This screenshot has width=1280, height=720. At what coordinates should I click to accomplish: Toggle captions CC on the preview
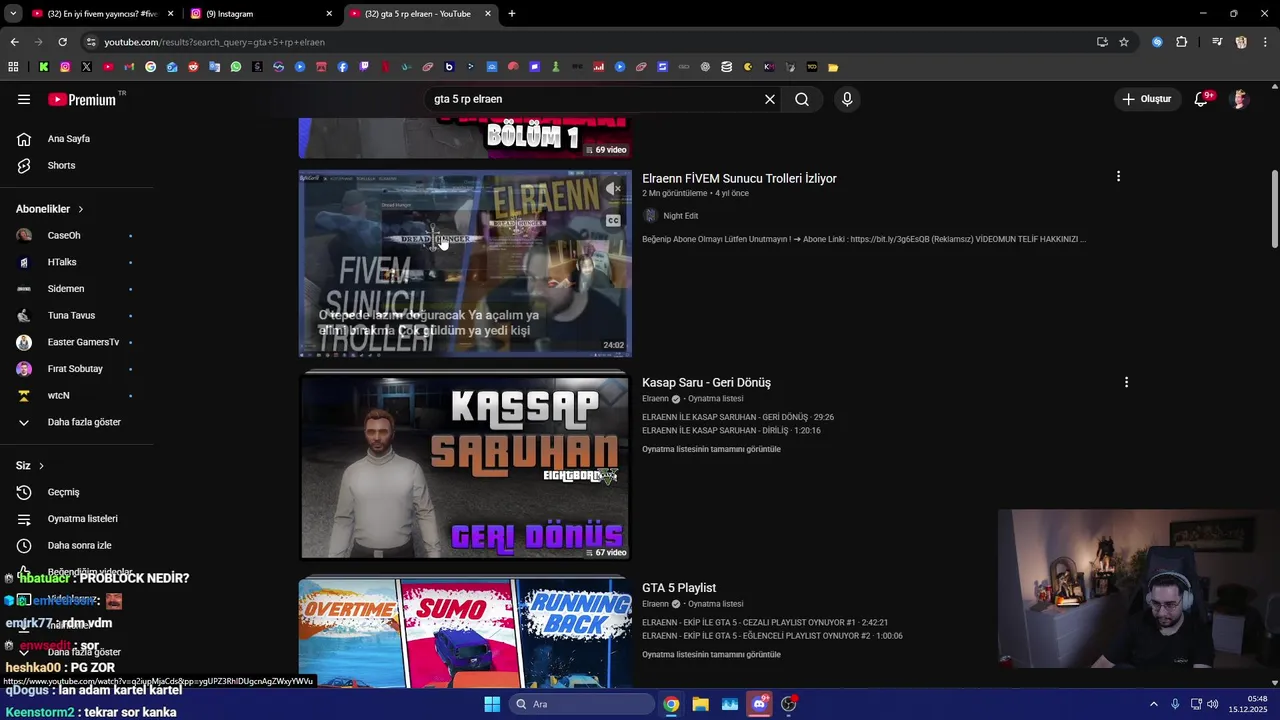coord(613,220)
